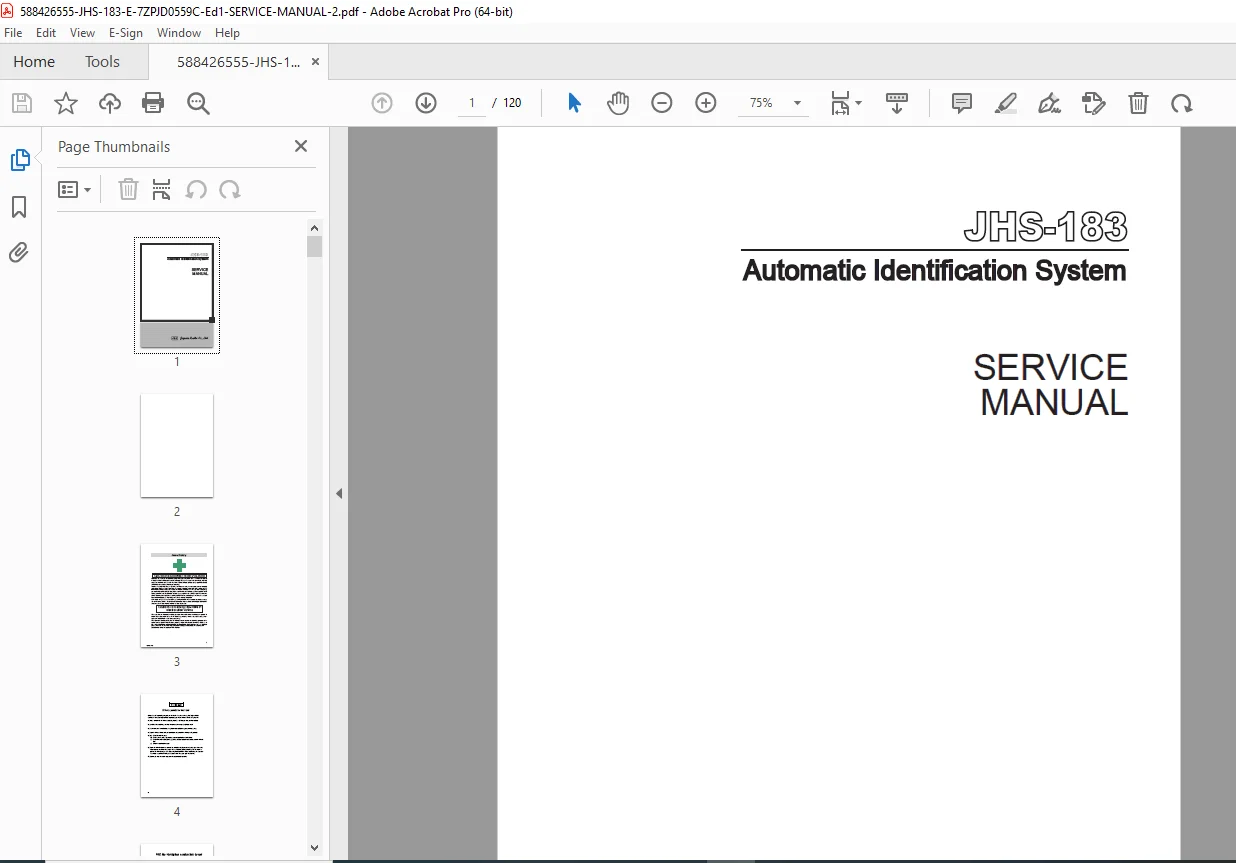Select page 4 thumbnail
Viewport: 1236px width, 863px height.
pyautogui.click(x=177, y=746)
